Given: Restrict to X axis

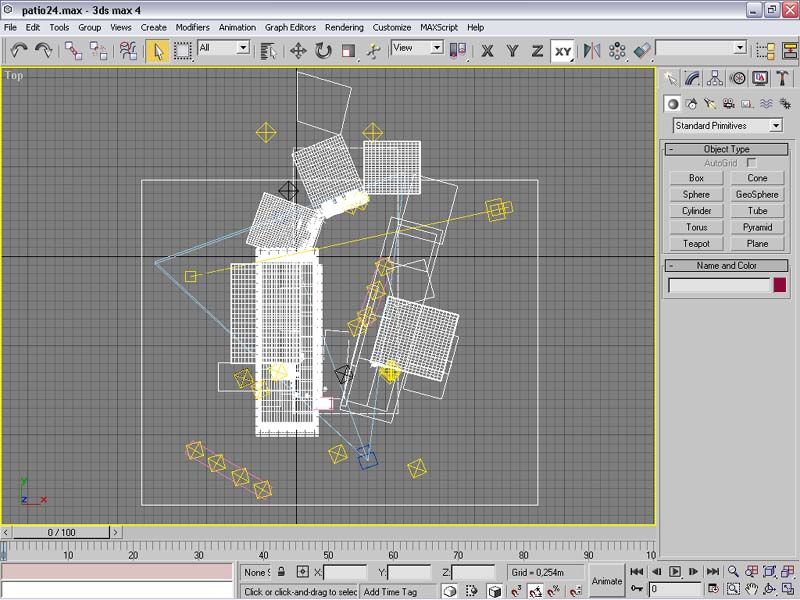Looking at the screenshot, I should click(487, 51).
